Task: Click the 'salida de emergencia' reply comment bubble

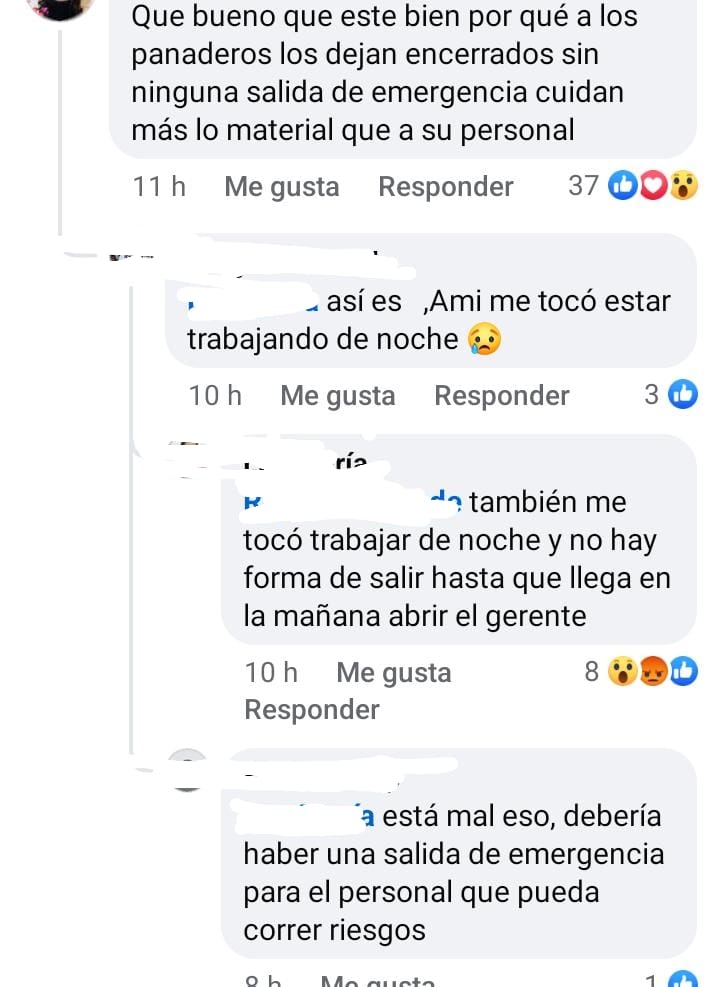Action: click(x=459, y=854)
